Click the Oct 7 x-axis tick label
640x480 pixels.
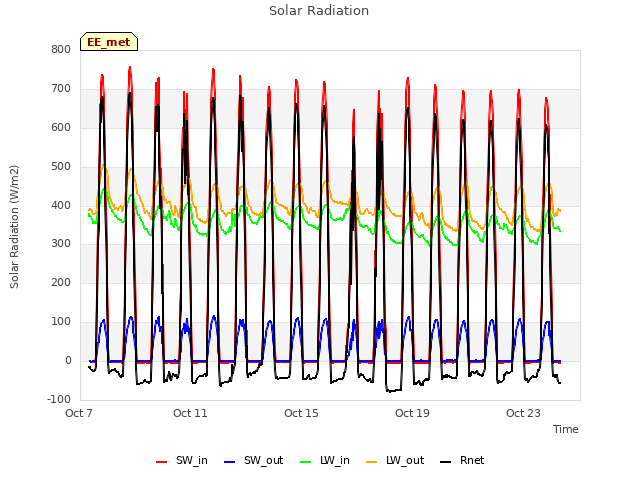pyautogui.click(x=79, y=413)
